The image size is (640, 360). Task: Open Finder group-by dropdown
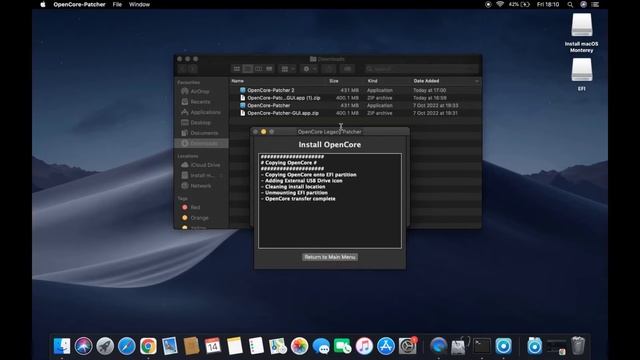[x=288, y=69]
